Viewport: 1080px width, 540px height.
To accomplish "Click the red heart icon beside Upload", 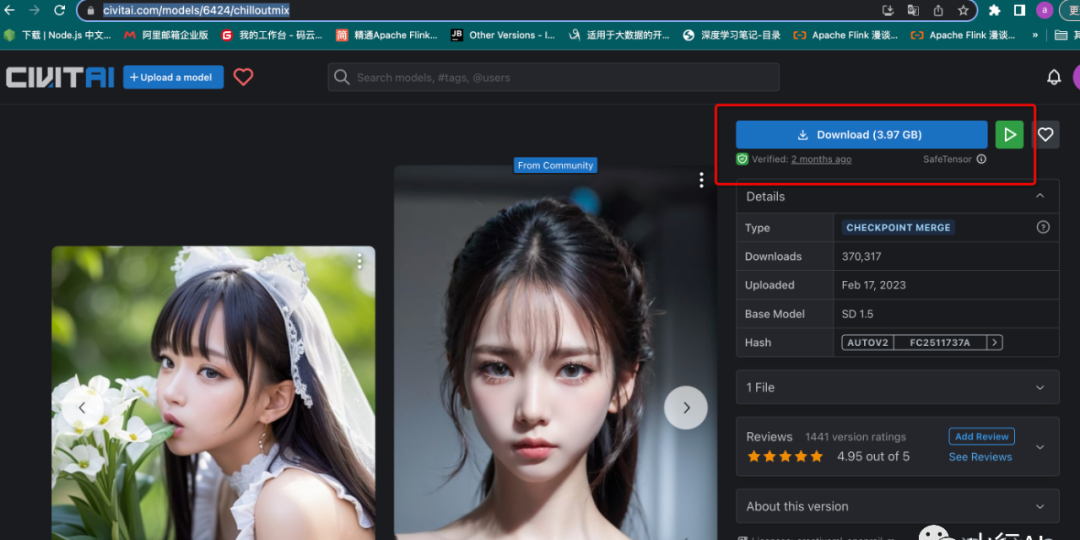I will point(243,77).
